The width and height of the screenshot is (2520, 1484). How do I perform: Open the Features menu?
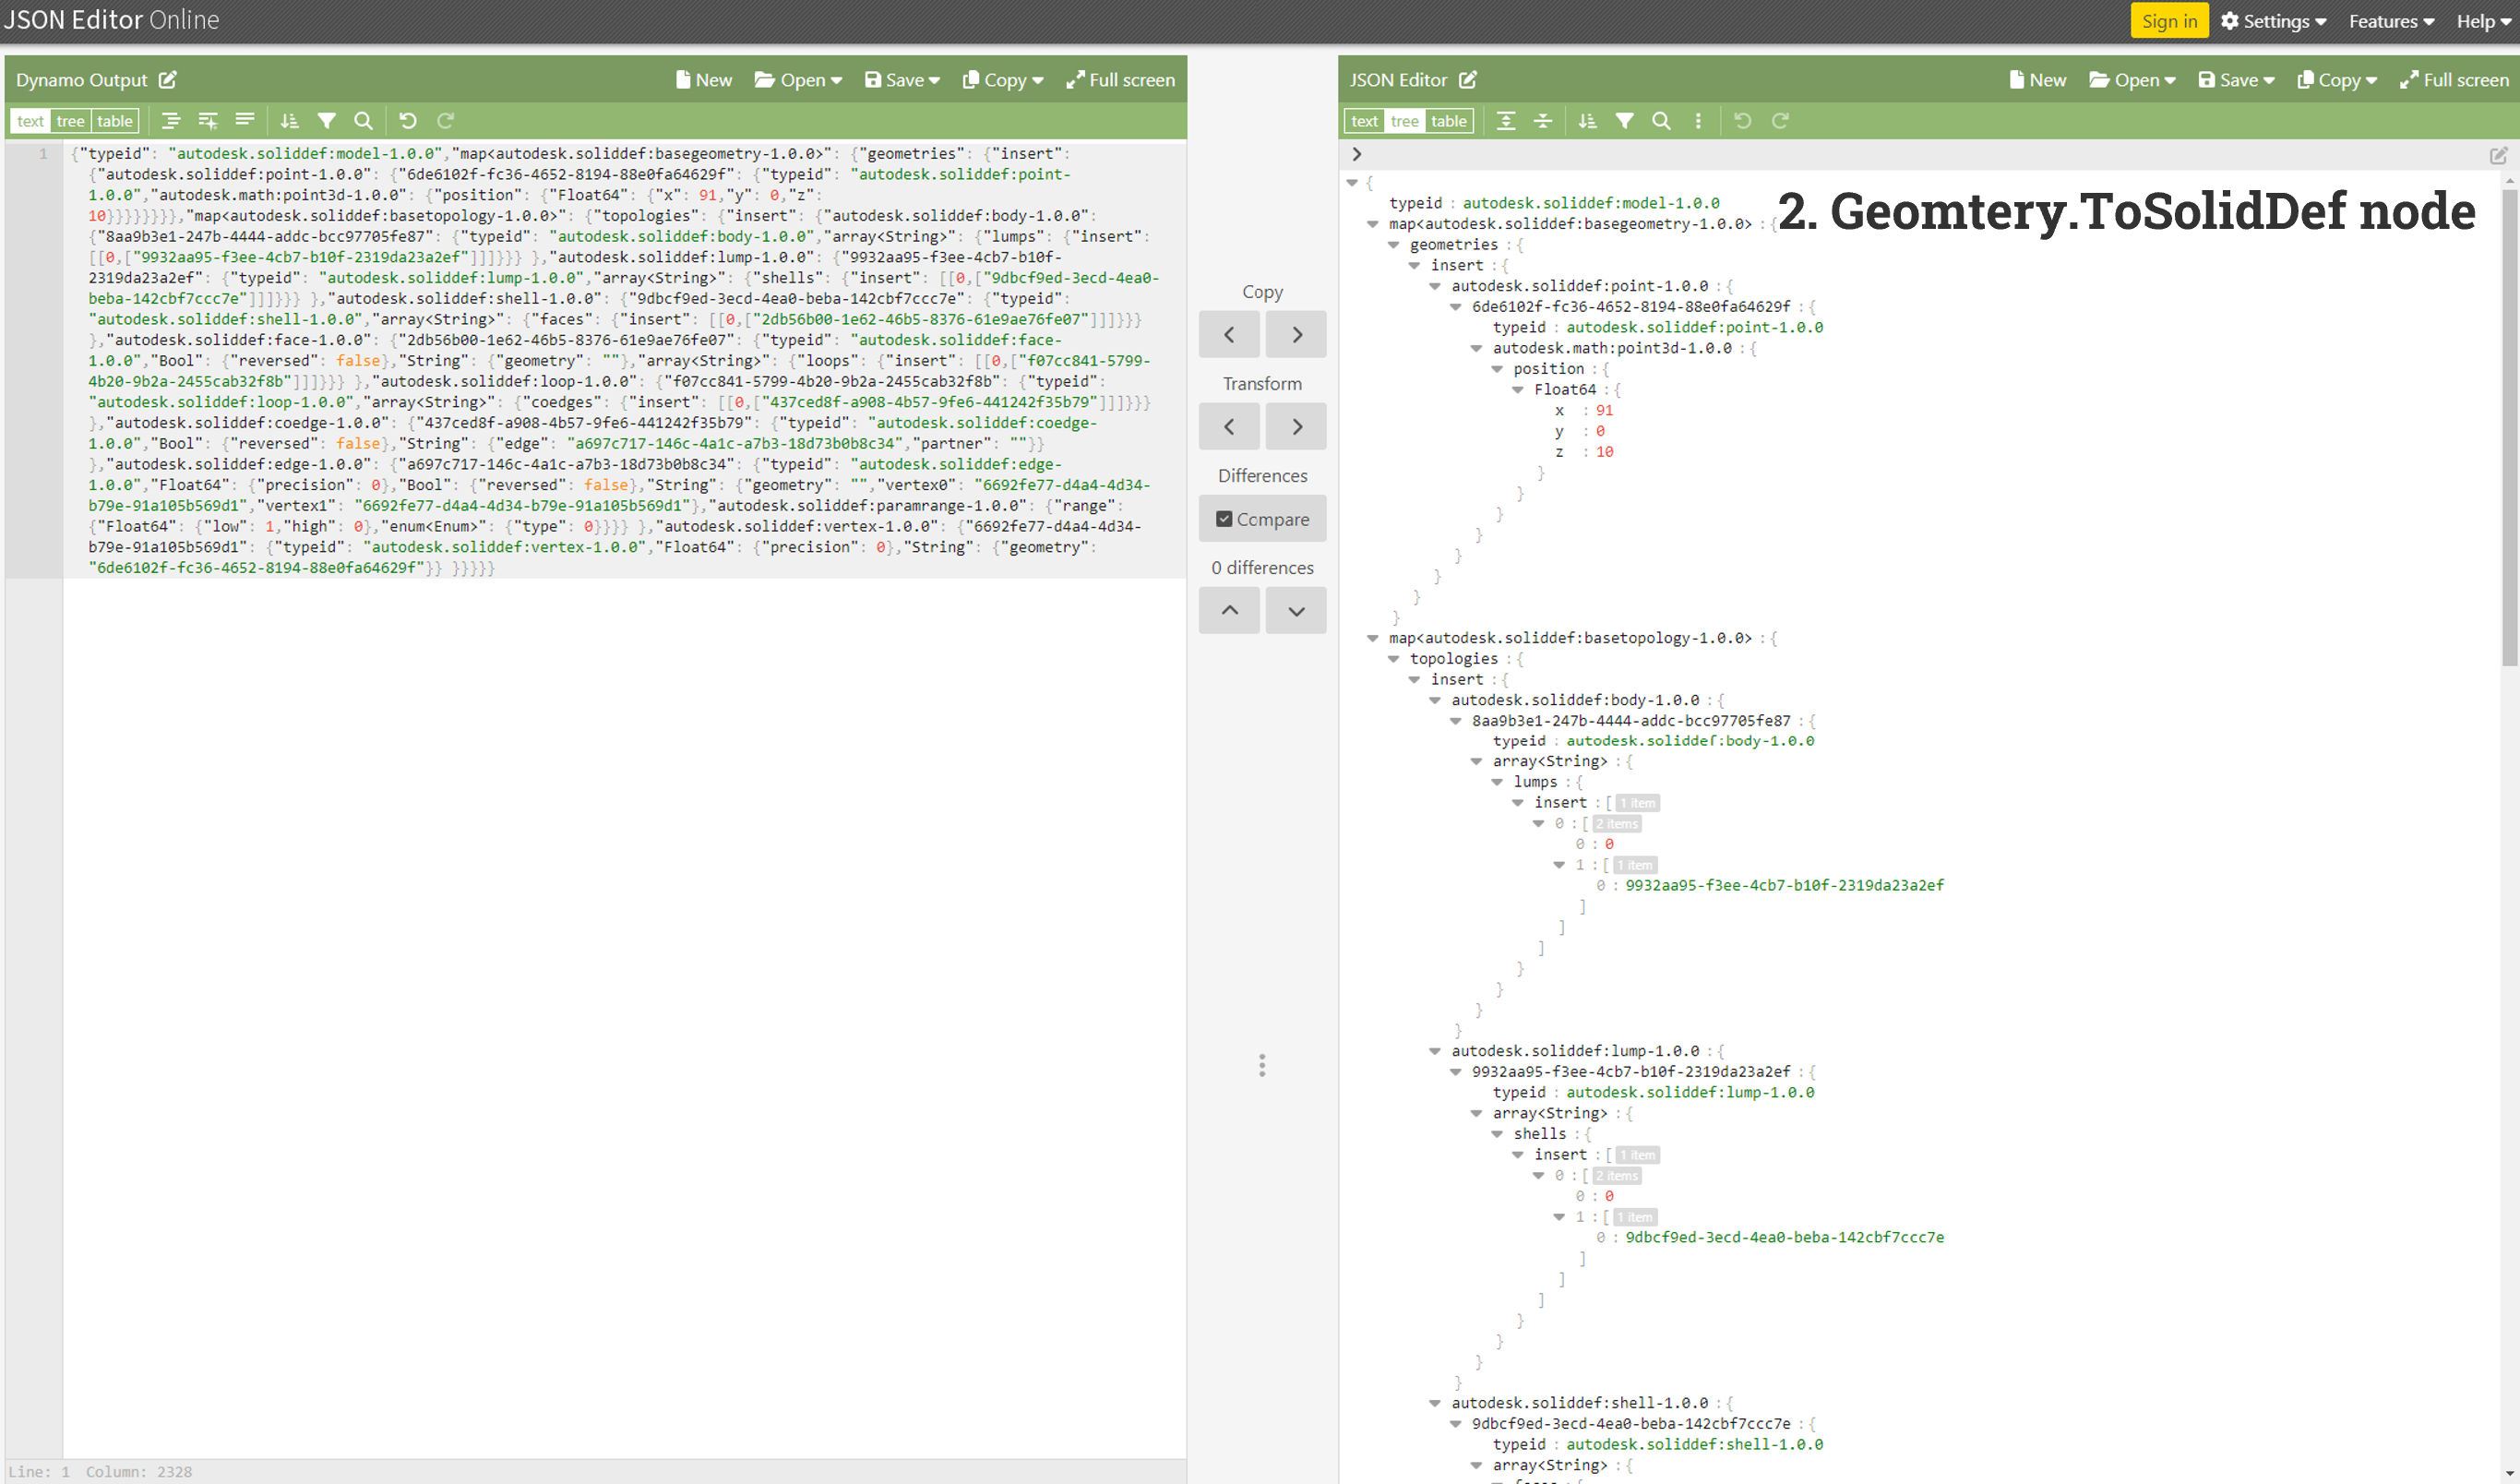2391,21
